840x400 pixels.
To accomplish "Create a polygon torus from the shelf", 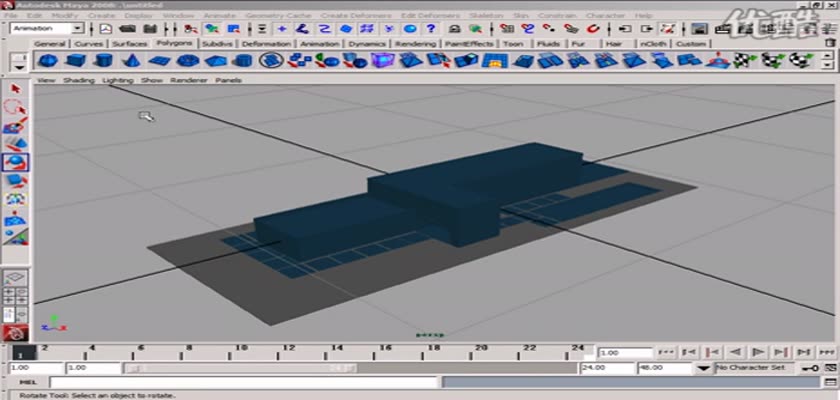I will [x=188, y=61].
